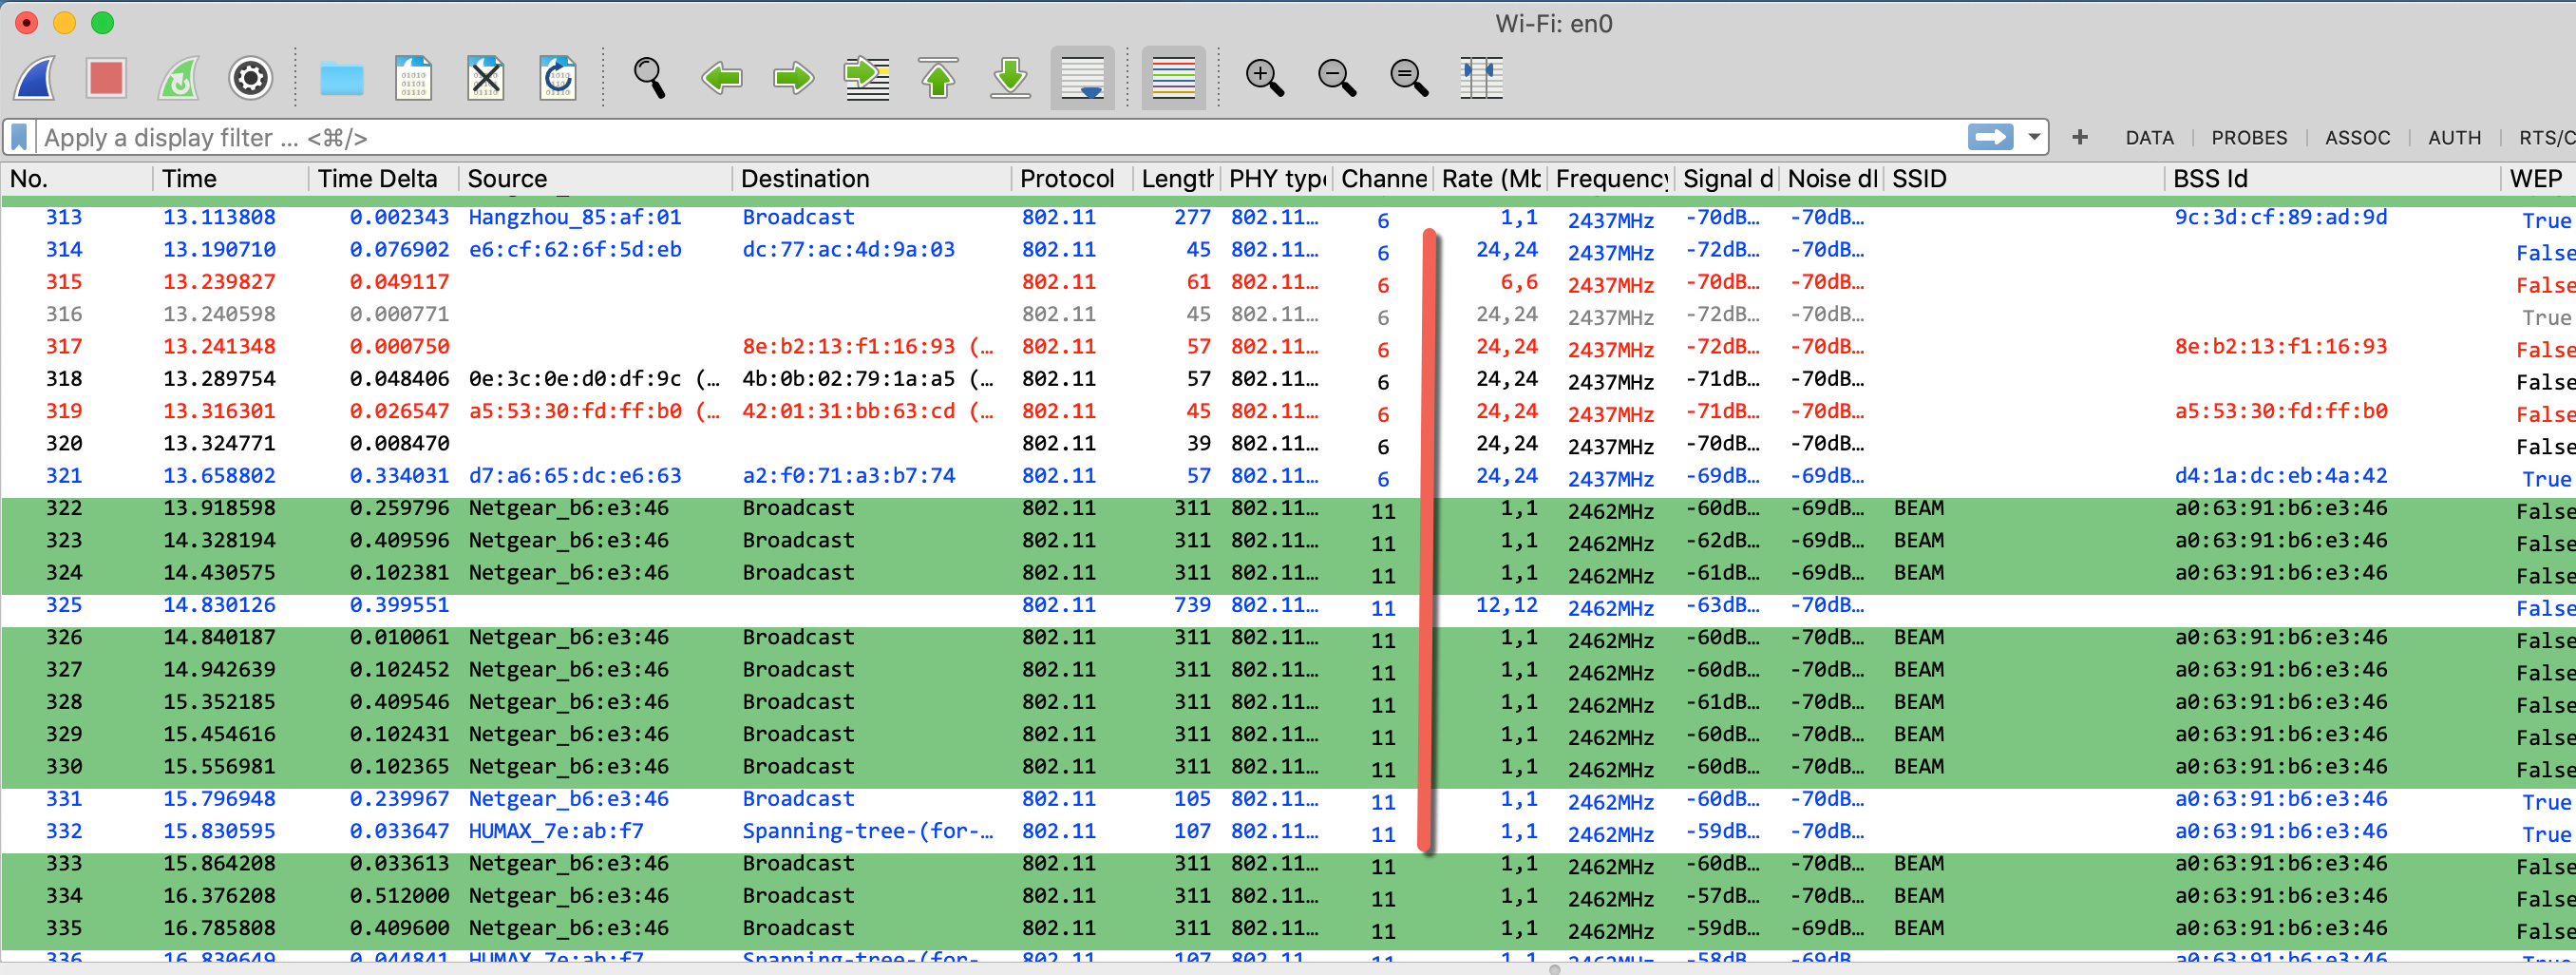Stop the running packet capture
Screen dimensions: 2576x975
[106, 78]
